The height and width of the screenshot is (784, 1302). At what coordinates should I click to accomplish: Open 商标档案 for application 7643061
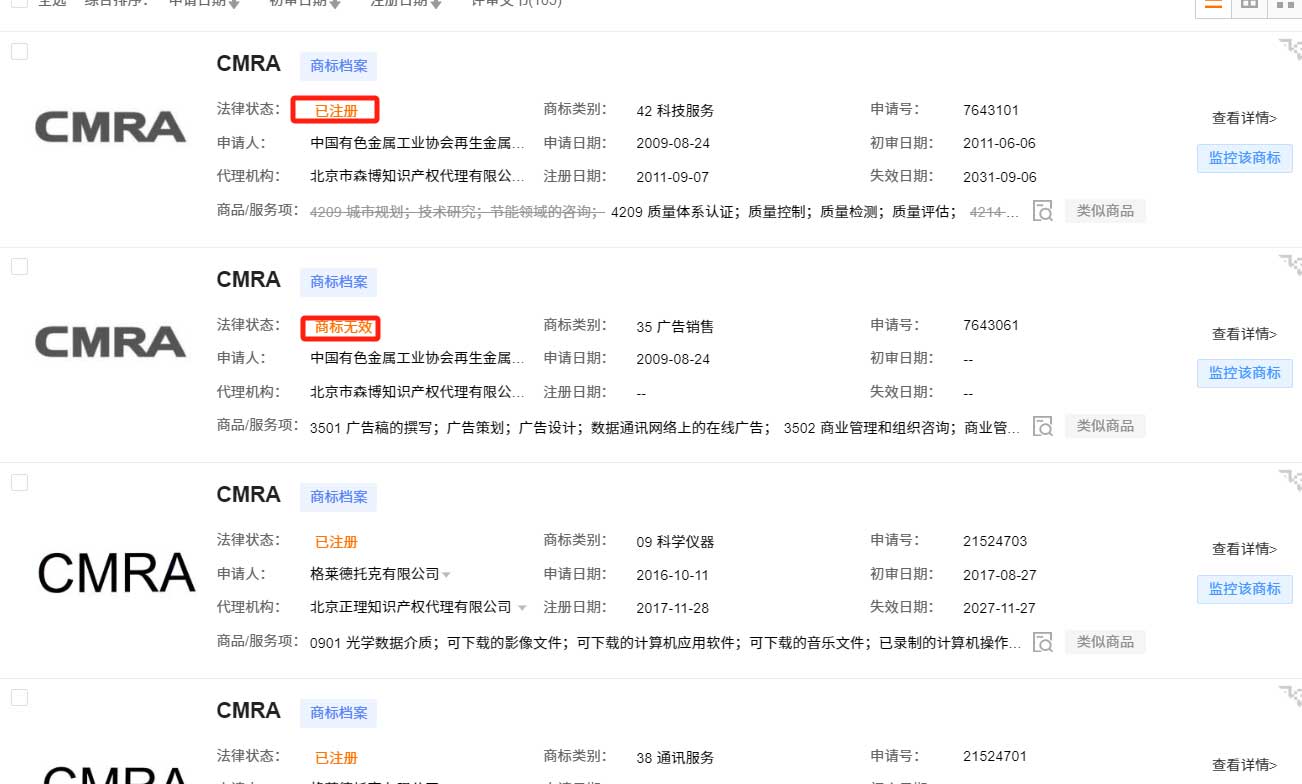point(339,282)
